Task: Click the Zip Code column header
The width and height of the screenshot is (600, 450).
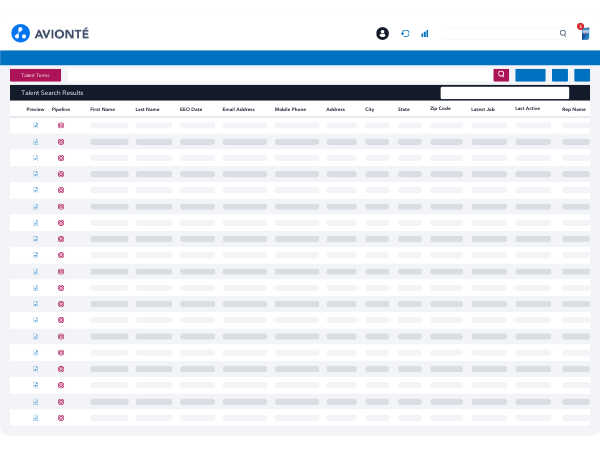Action: point(440,108)
